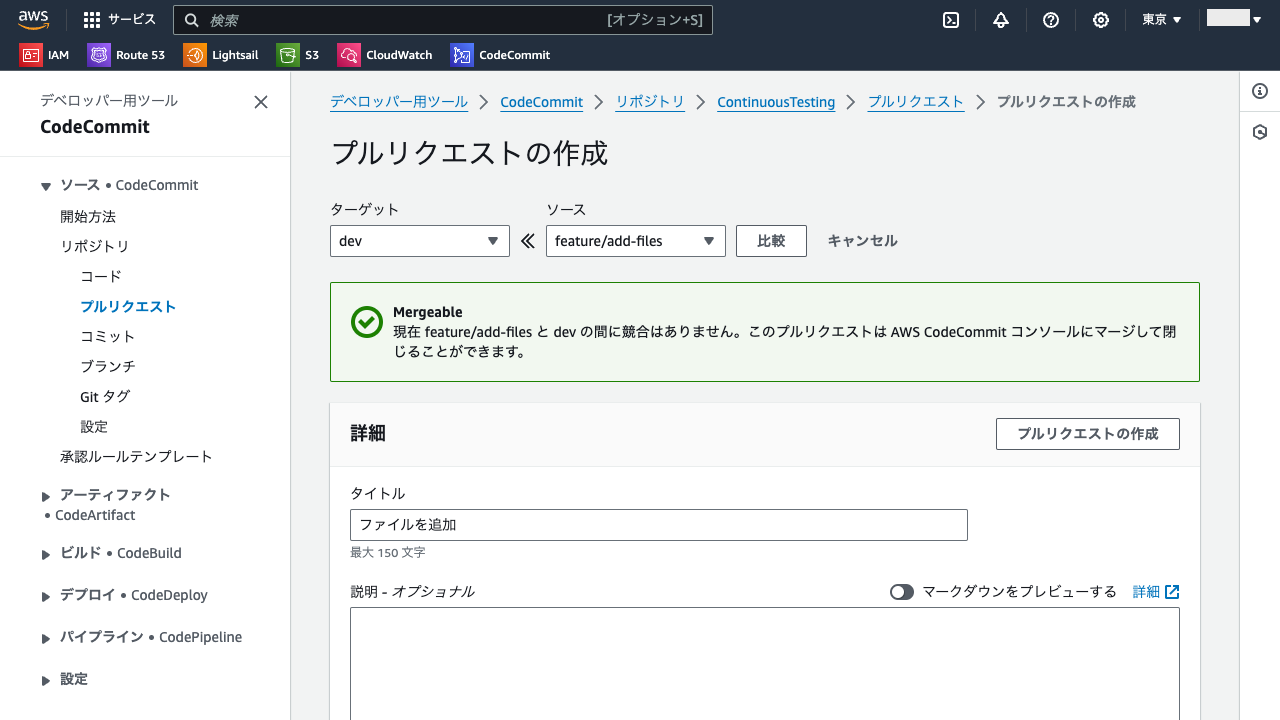This screenshot has height=720, width=1280.
Task: Open the services grid menu
Action: (x=92, y=20)
